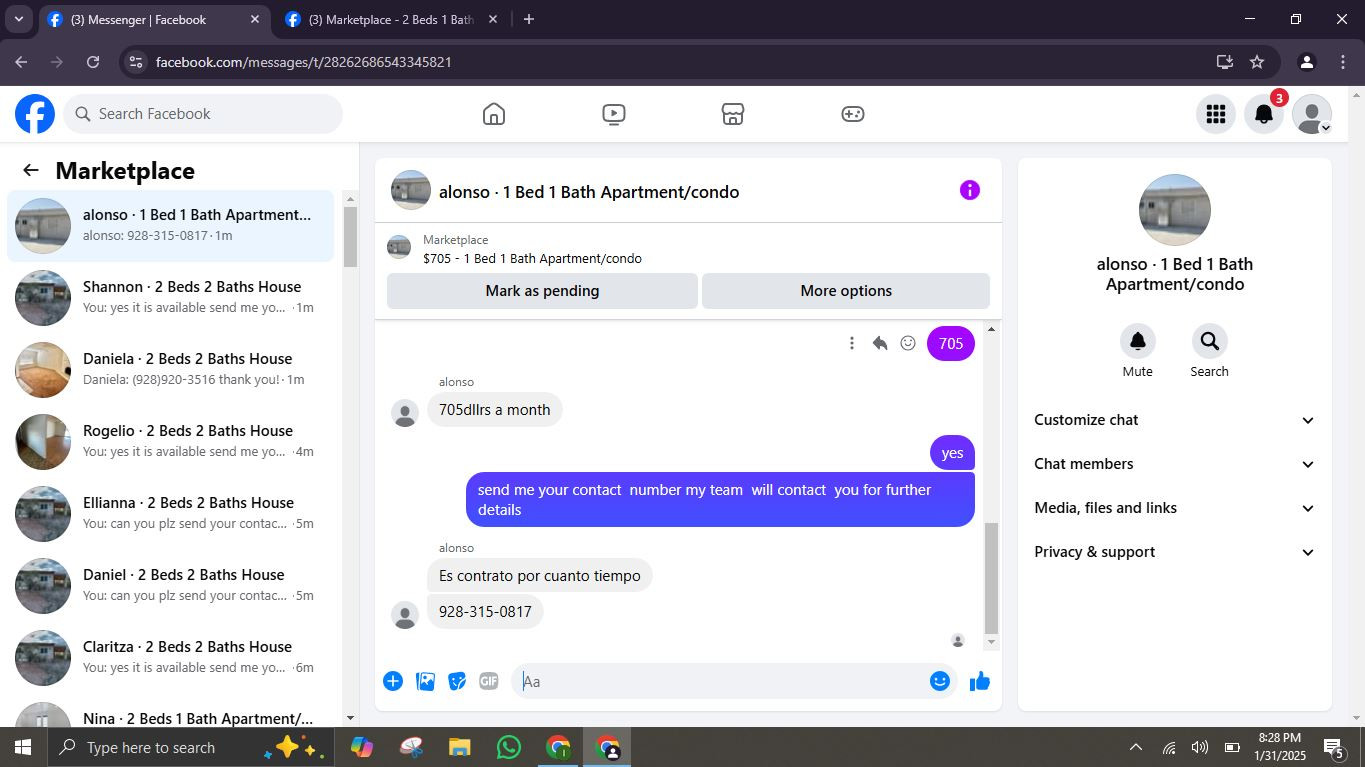
Task: Open the Daniel 2 Beds 2 Baths chat
Action: pos(171,586)
